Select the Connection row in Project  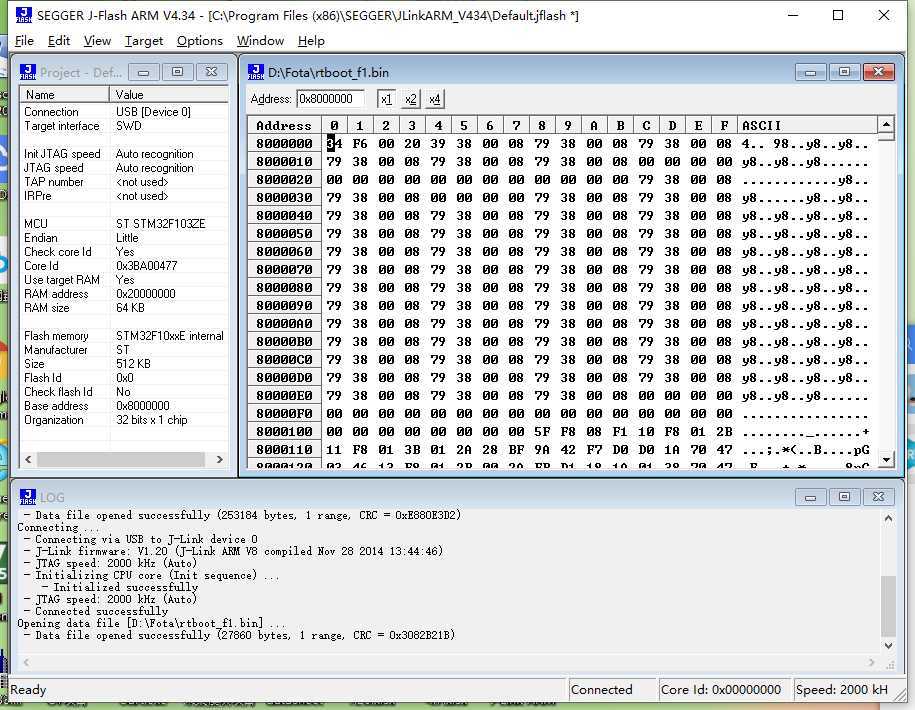pyautogui.click(x=124, y=112)
